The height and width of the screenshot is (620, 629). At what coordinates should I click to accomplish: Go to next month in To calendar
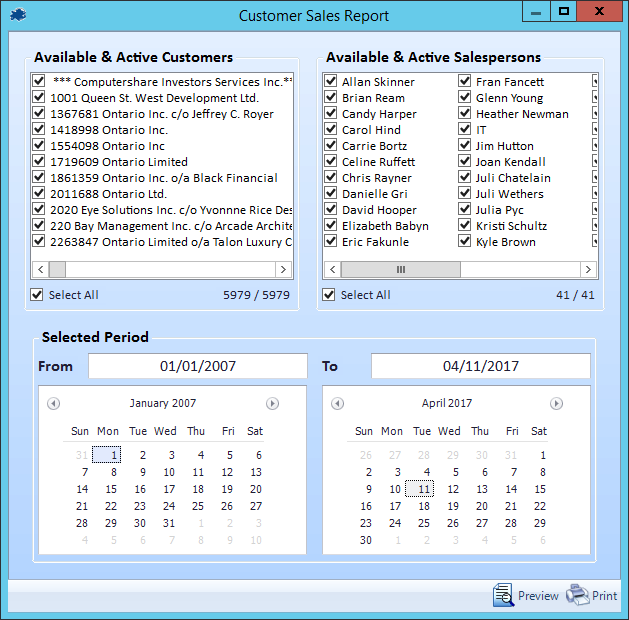(x=557, y=404)
